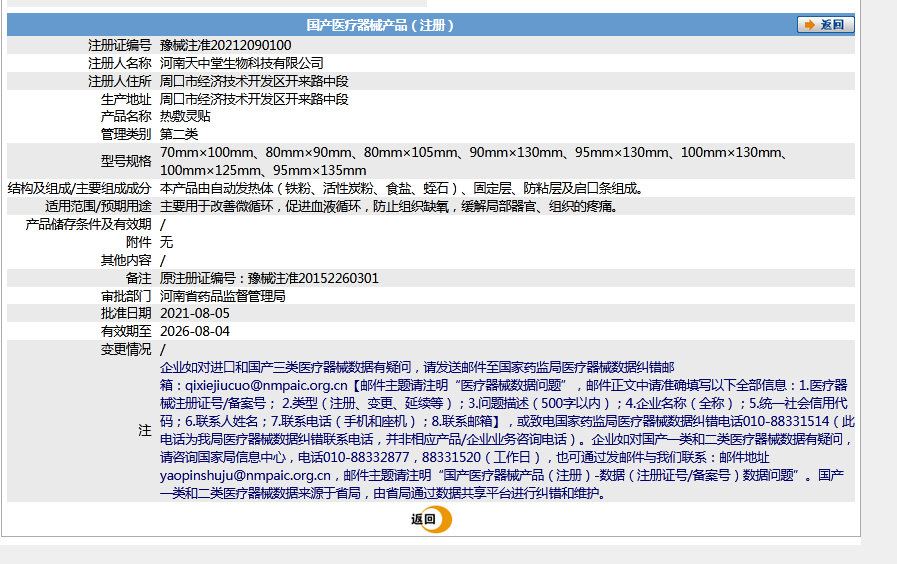Click the 变更情况 label
The image size is (897, 564).
pyautogui.click(x=126, y=349)
